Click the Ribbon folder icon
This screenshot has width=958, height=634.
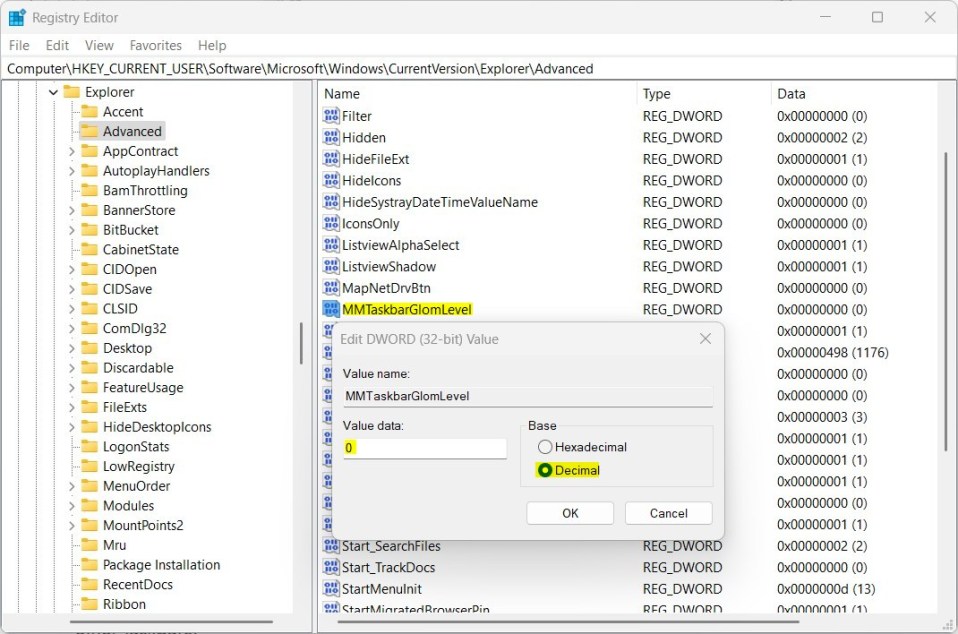pyautogui.click(x=89, y=603)
